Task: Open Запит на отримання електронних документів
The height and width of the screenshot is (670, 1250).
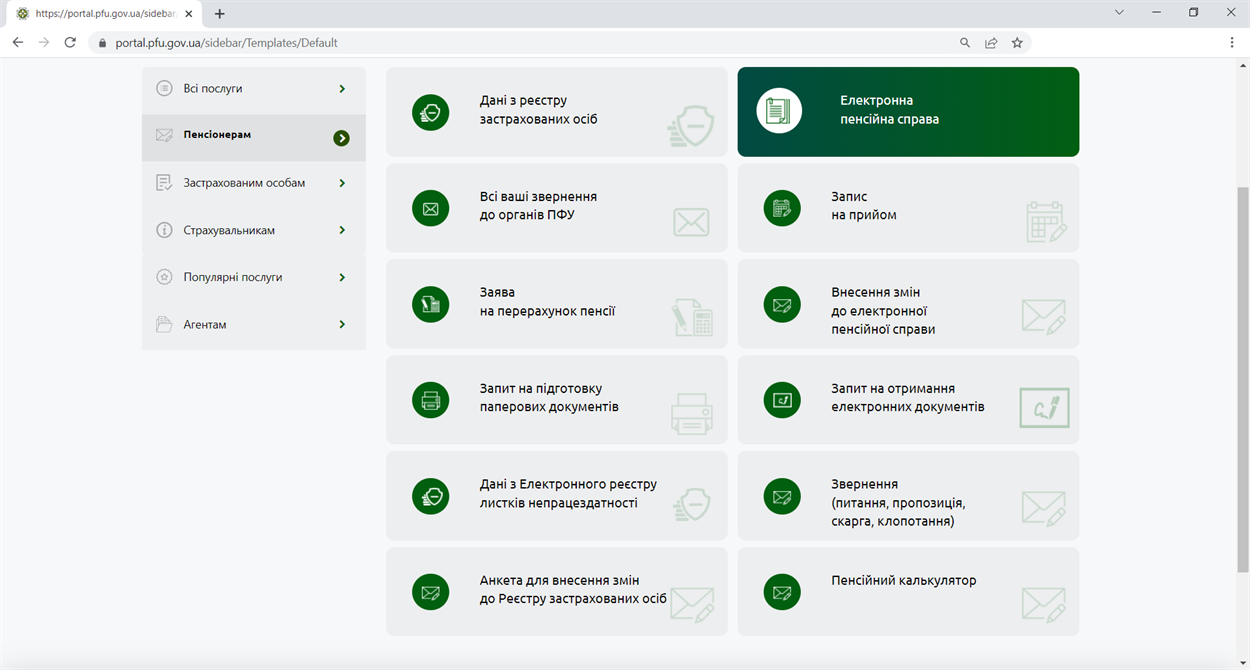Action: point(908,400)
